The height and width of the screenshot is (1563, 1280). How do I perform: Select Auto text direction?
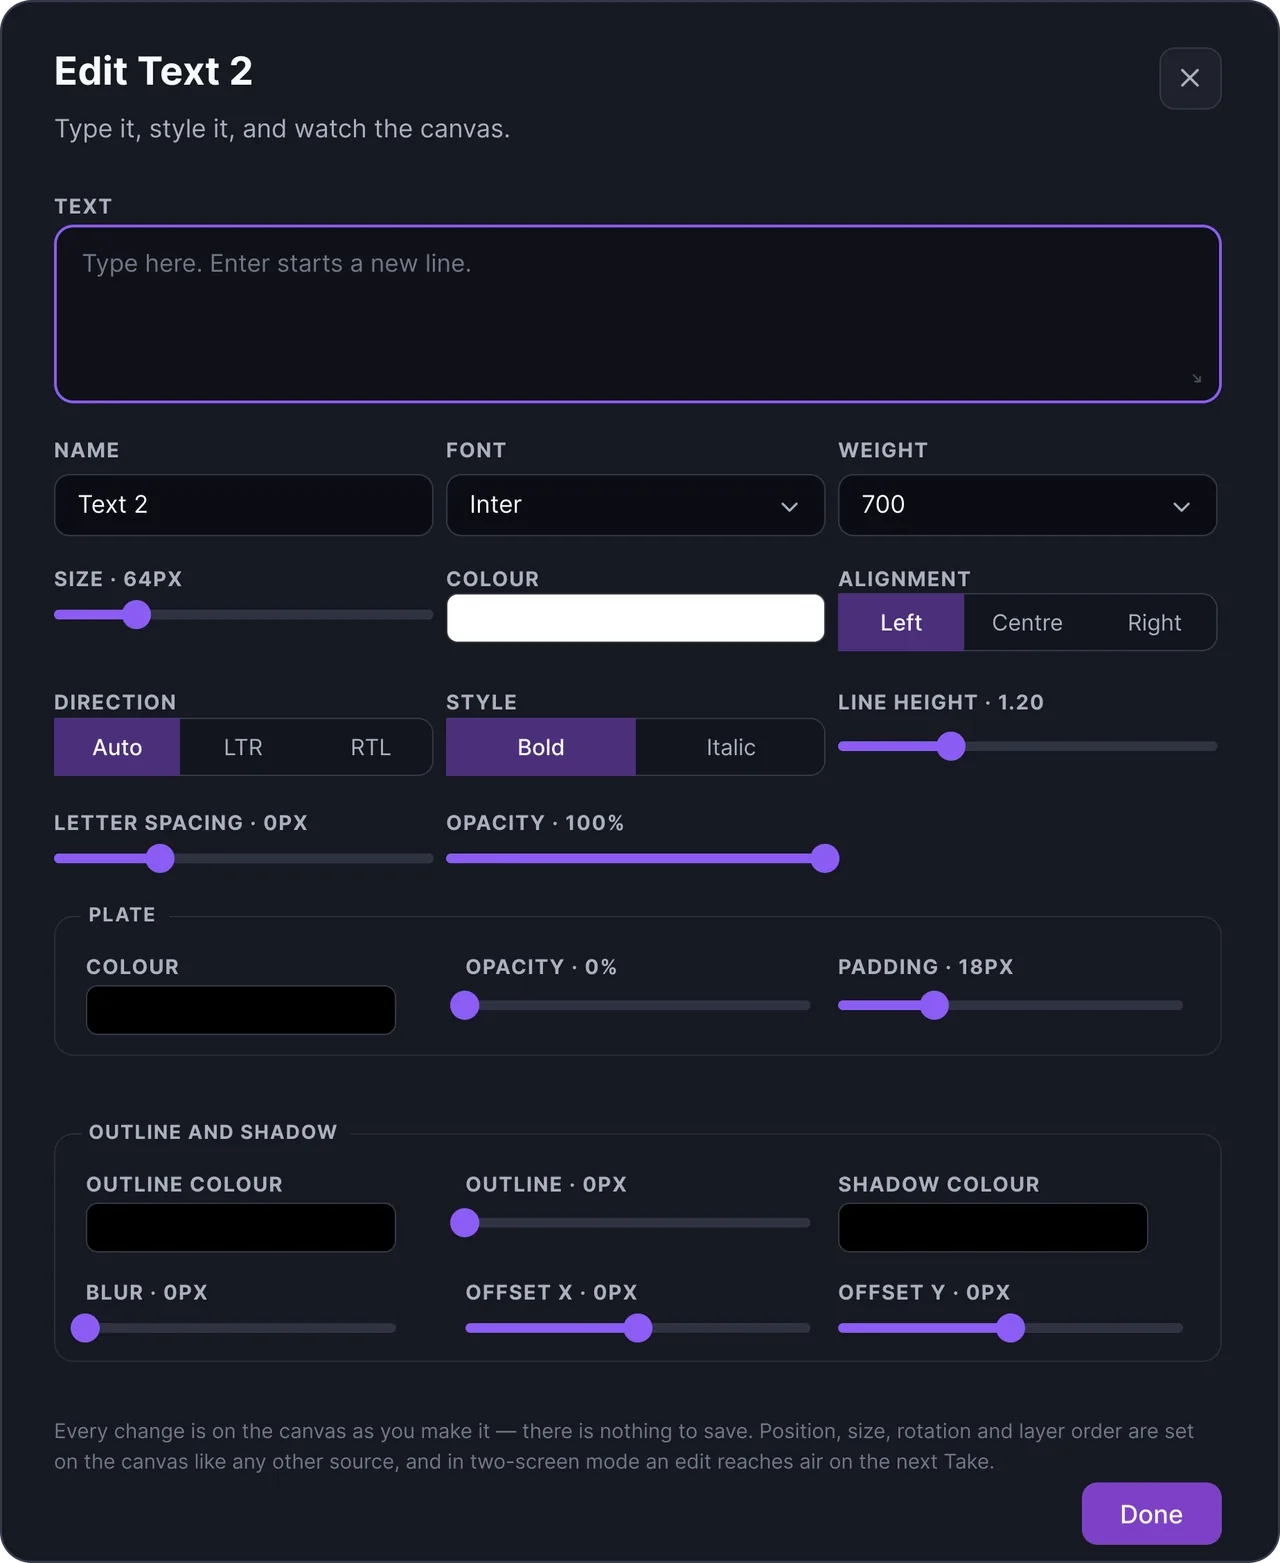click(117, 747)
